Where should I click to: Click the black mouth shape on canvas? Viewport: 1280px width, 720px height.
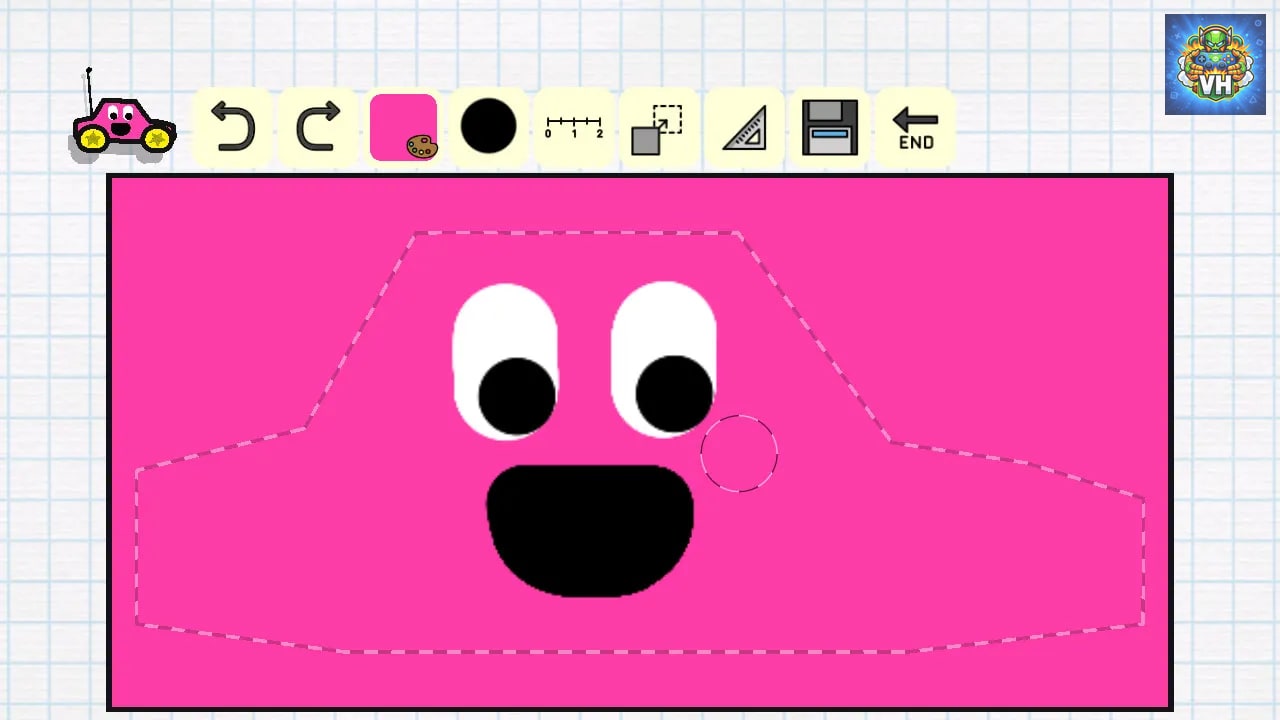pos(590,530)
